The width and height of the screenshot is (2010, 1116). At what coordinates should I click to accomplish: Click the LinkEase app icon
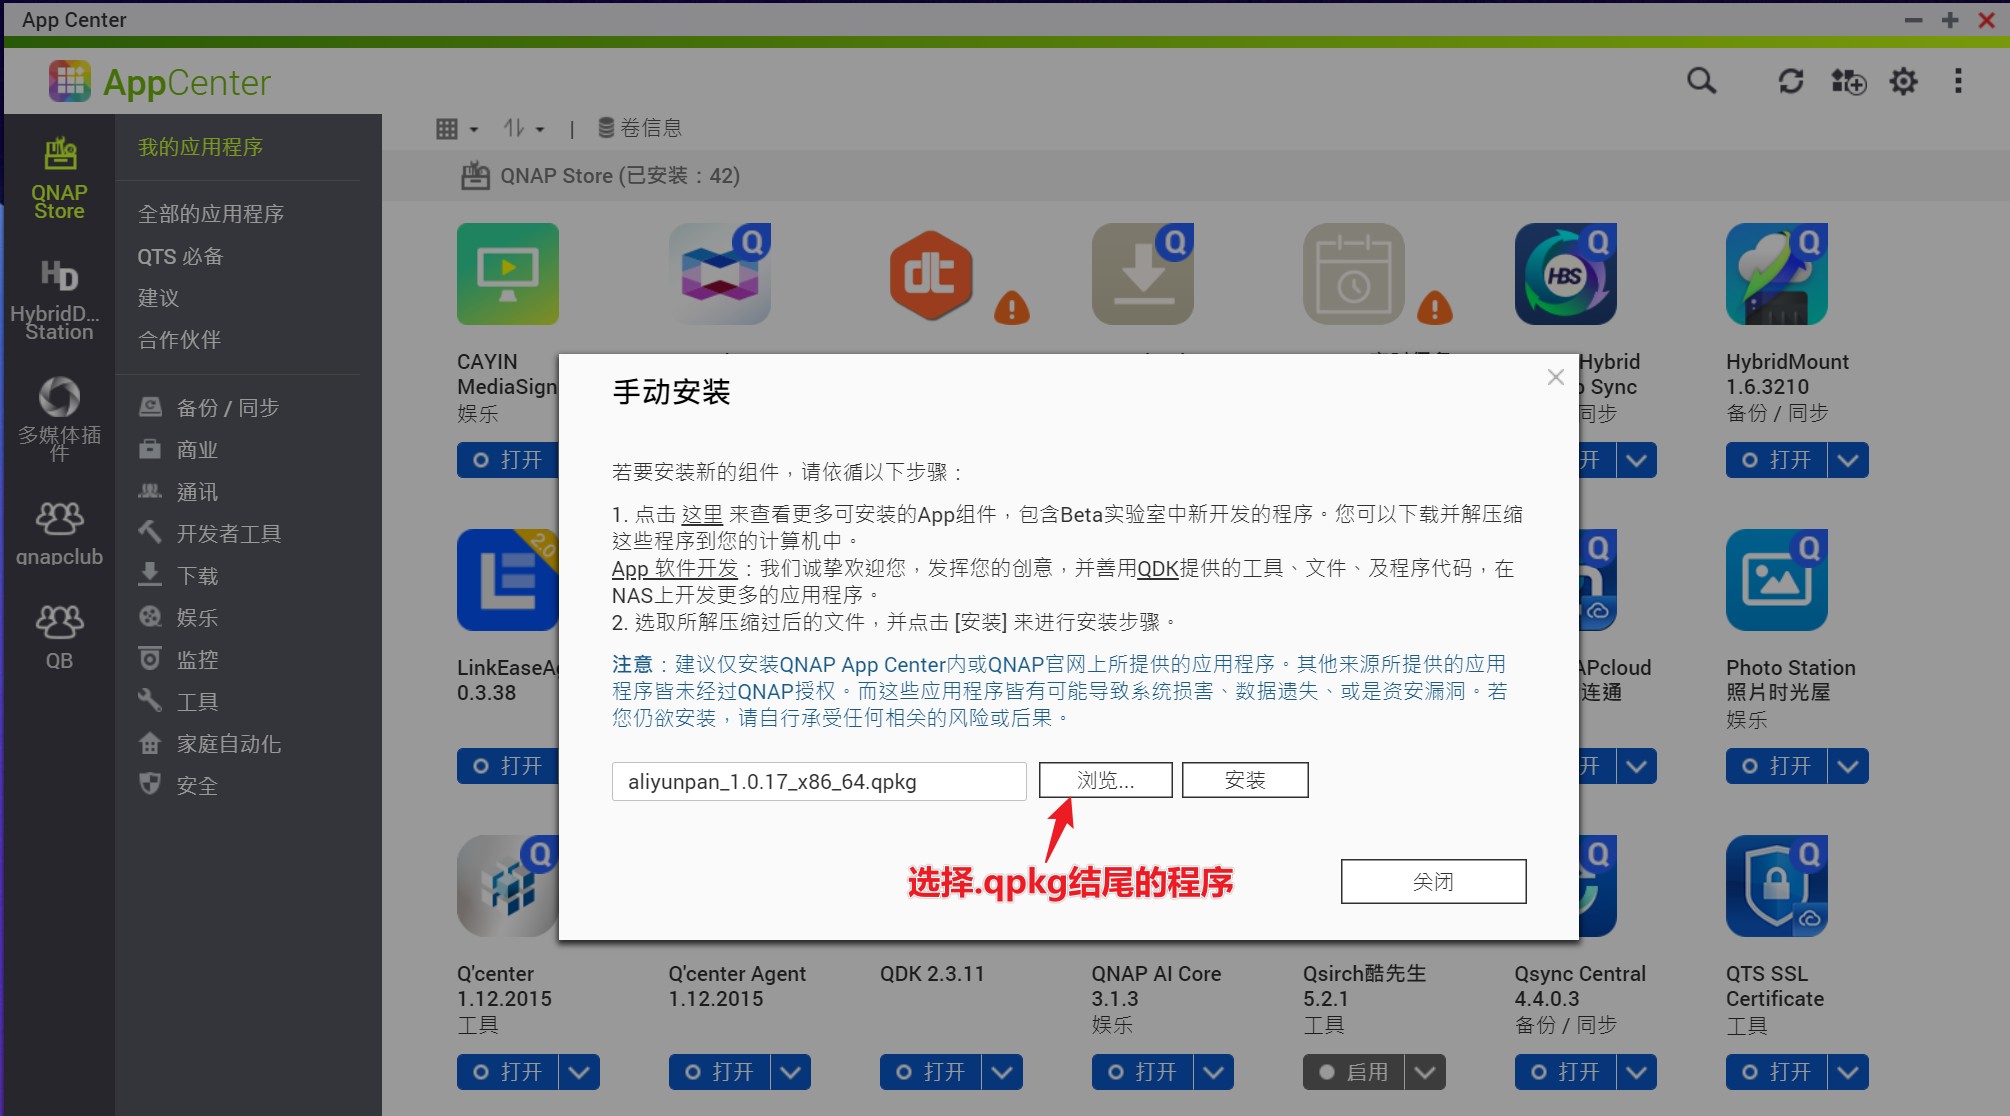click(x=507, y=580)
